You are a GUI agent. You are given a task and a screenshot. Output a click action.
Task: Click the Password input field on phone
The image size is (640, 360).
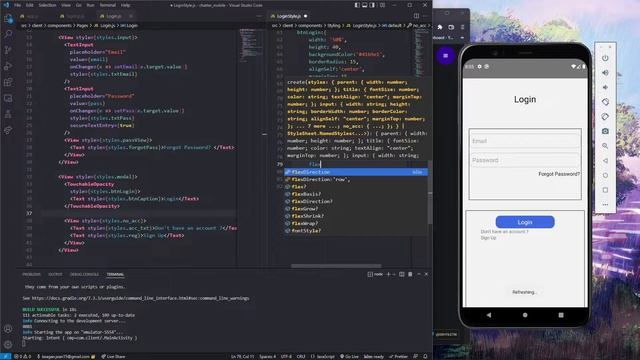point(525,160)
